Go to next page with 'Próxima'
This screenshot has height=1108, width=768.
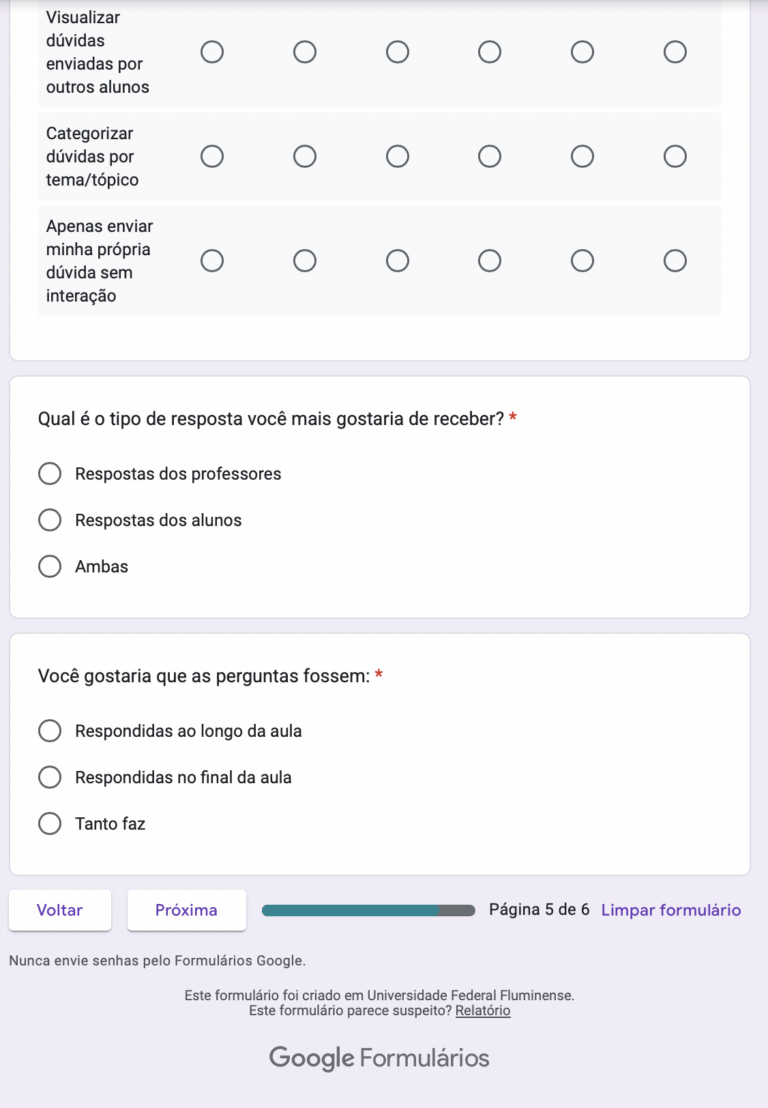[186, 910]
